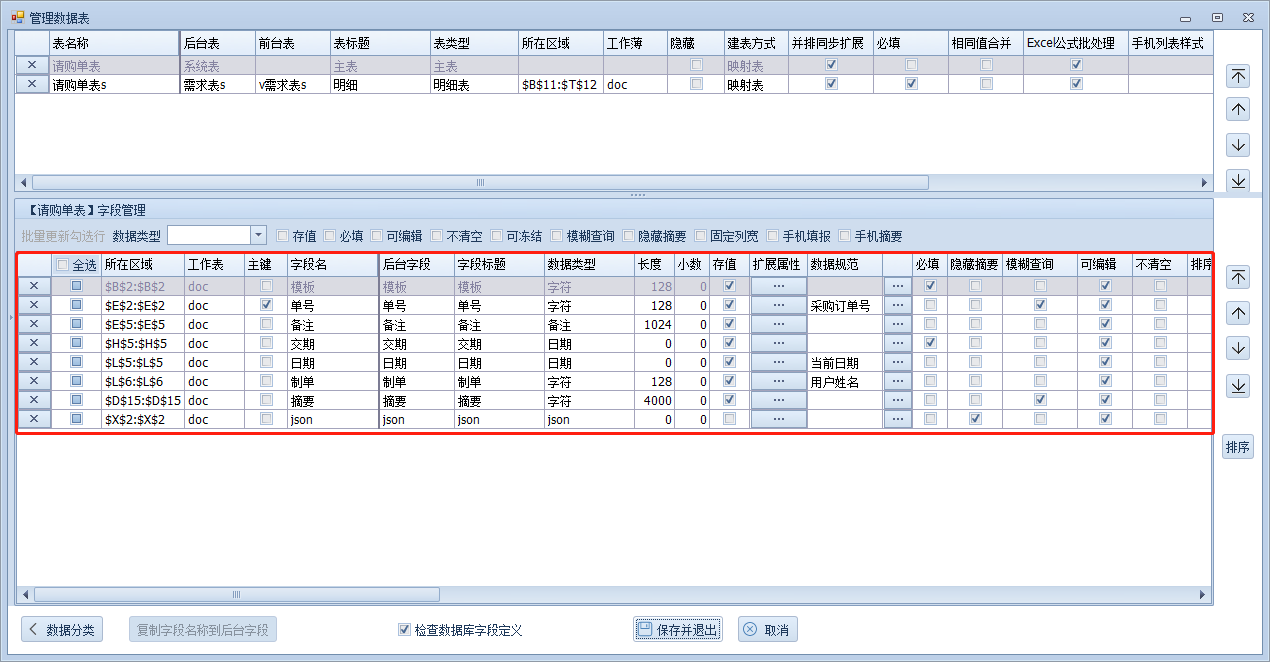Viewport: 1270px width, 662px height.
Task: Click the 取消 button
Action: [767, 630]
